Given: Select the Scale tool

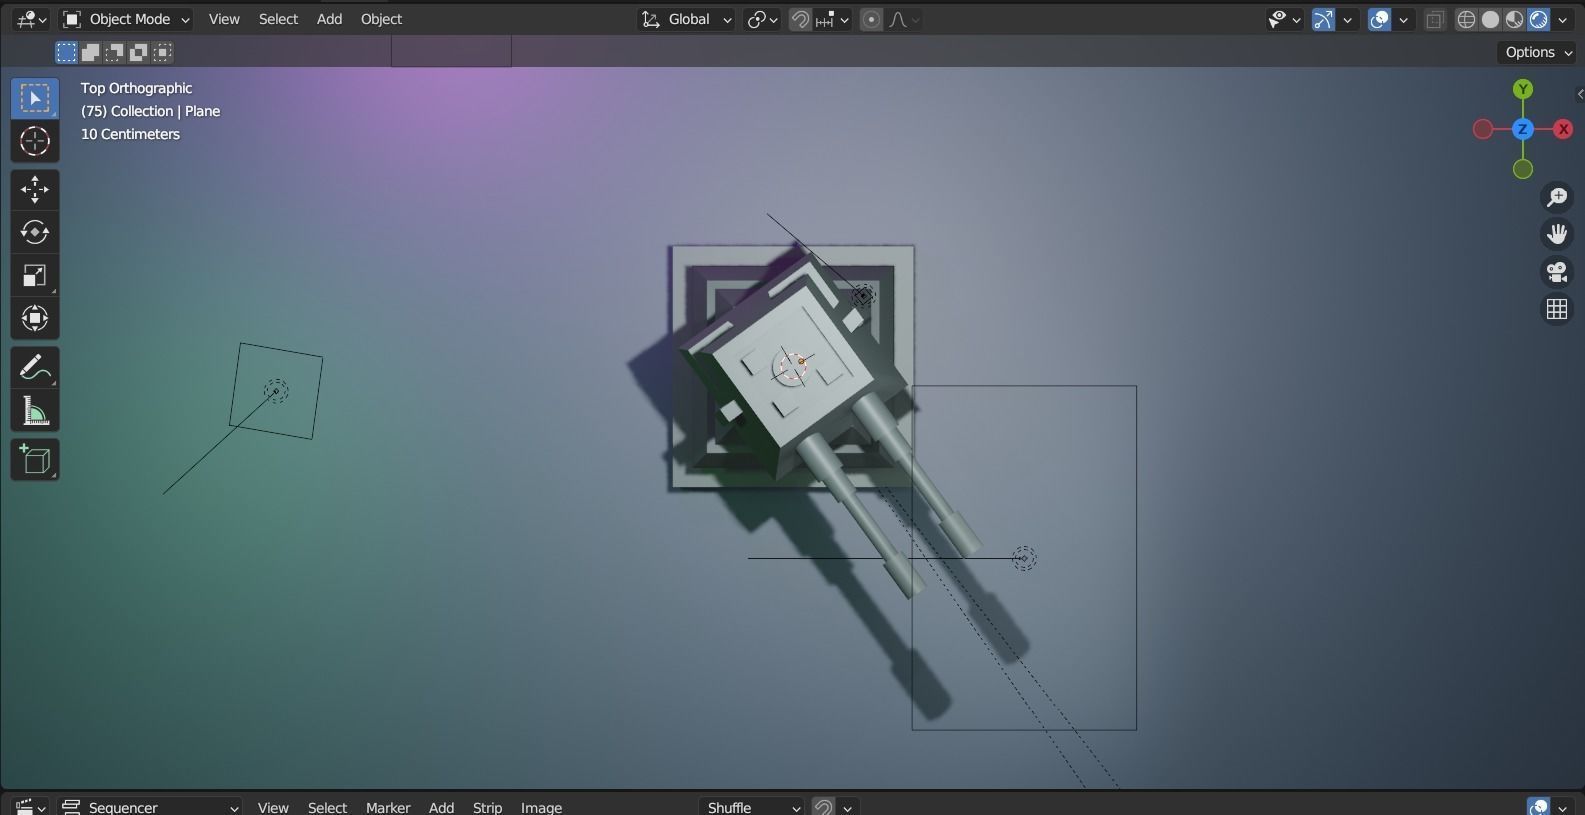Looking at the screenshot, I should tap(35, 275).
